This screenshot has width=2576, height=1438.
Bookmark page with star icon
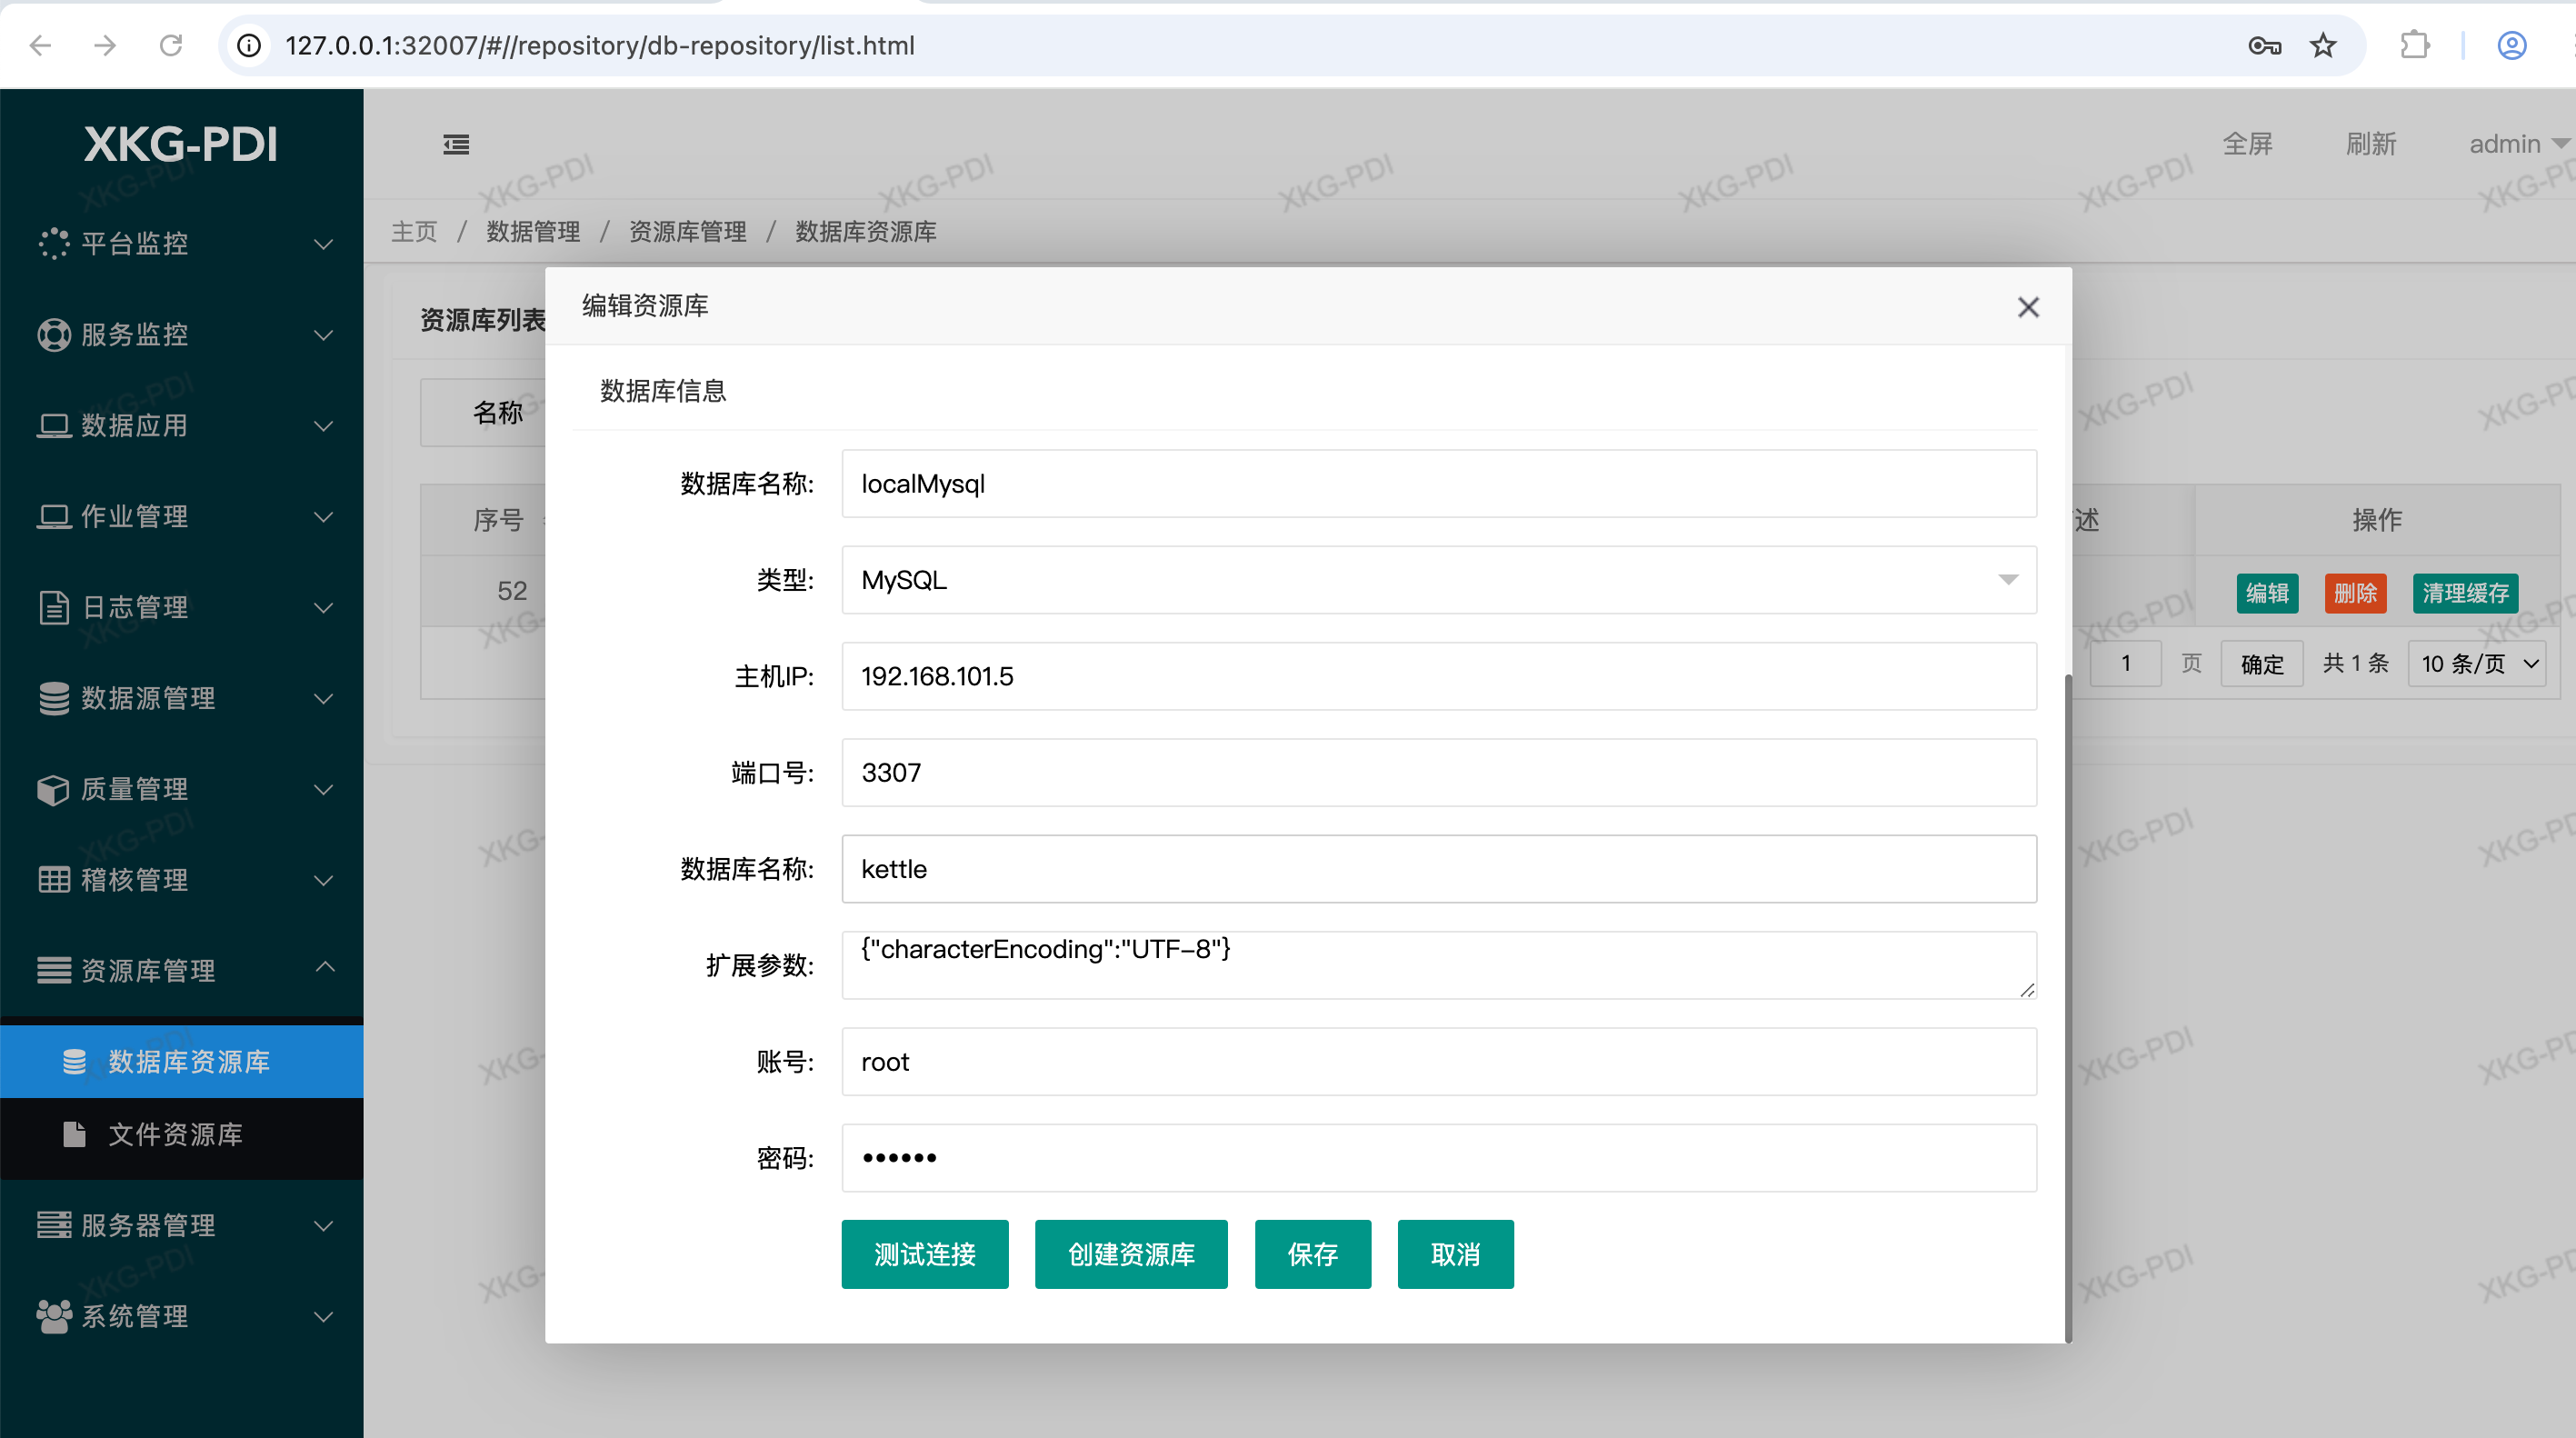[x=2323, y=46]
